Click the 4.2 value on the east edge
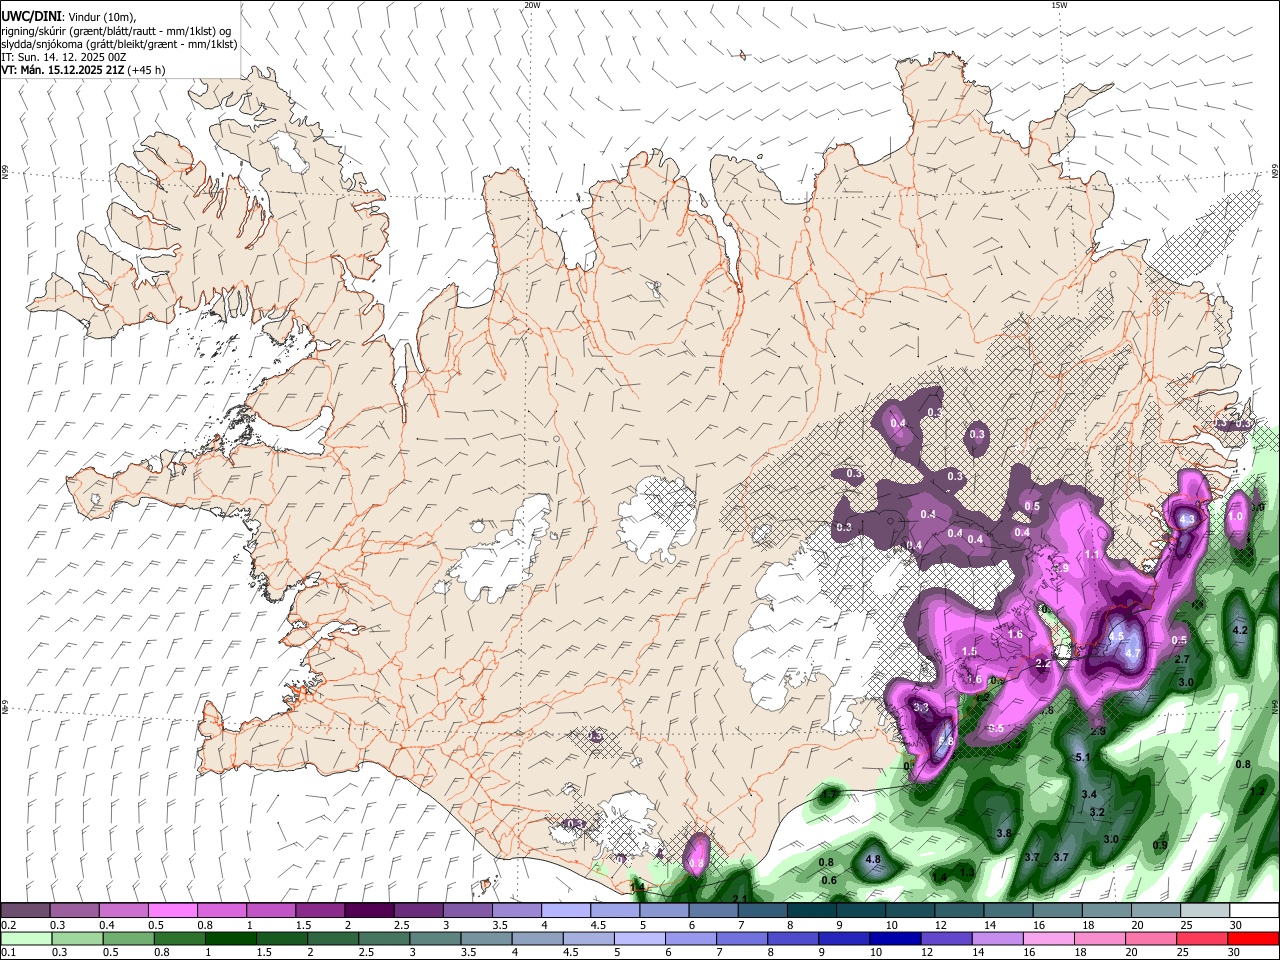1280x960 pixels. pos(1240,631)
